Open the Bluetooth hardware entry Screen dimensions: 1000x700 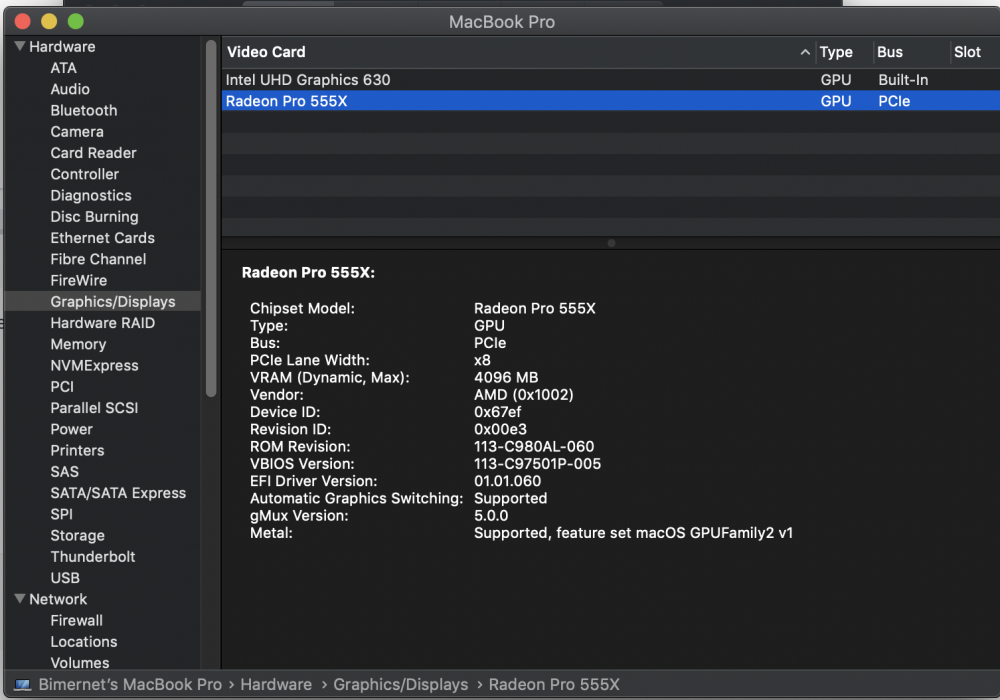[x=84, y=110]
